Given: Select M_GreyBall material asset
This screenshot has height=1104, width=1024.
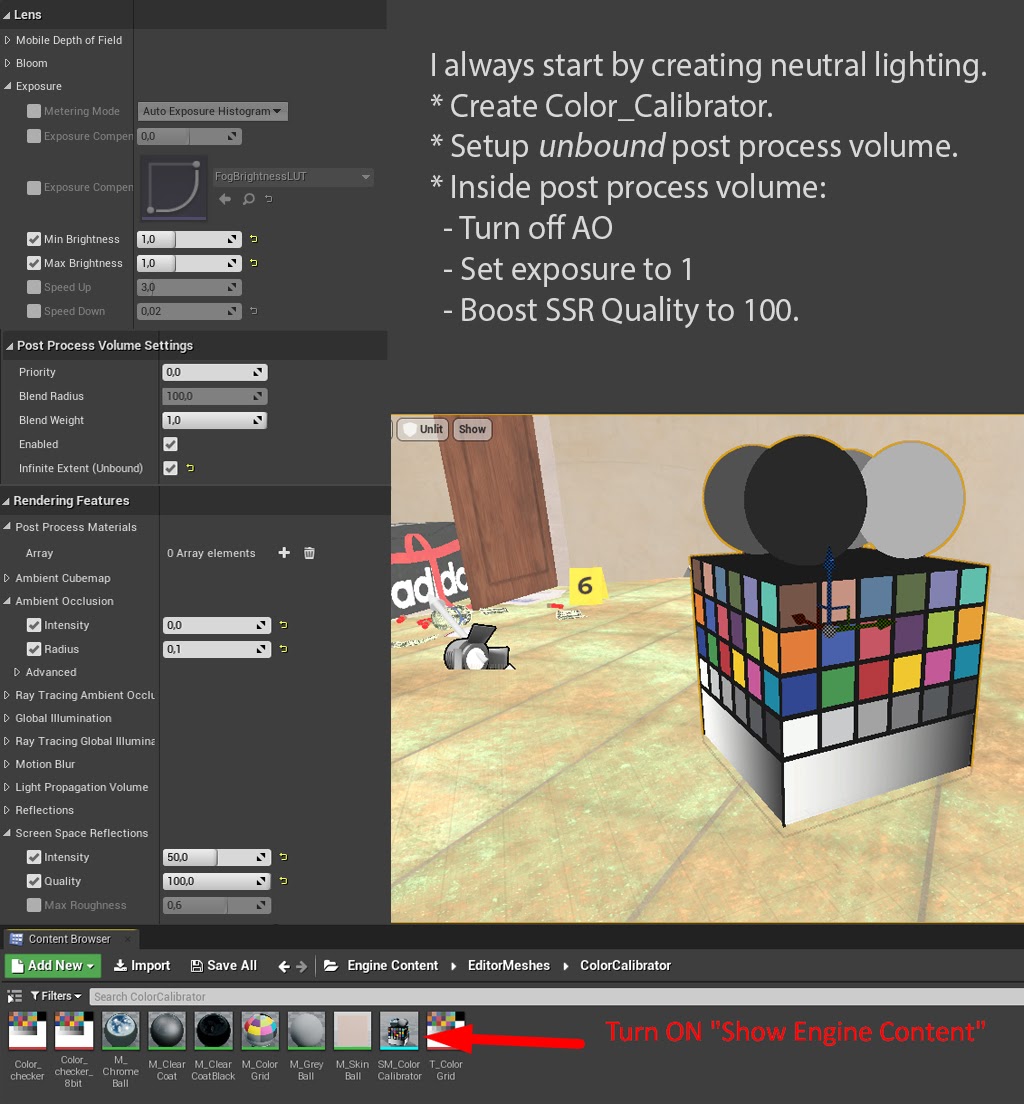Looking at the screenshot, I should click(306, 1030).
